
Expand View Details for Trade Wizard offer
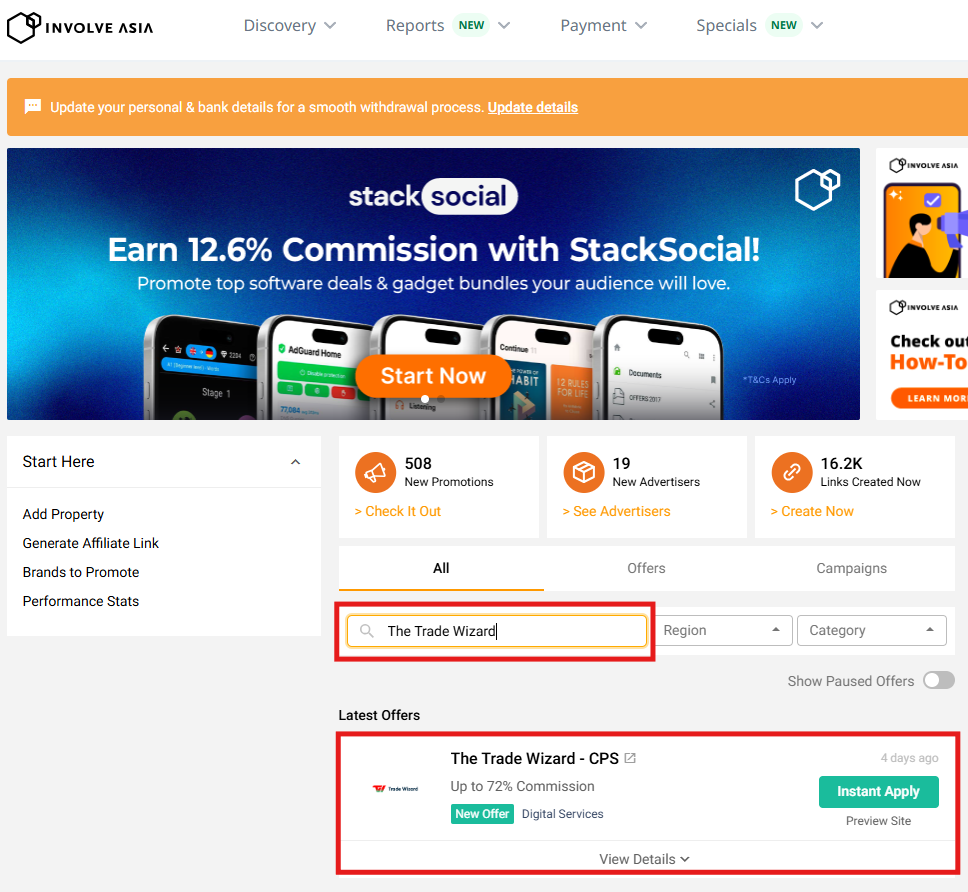tap(645, 859)
